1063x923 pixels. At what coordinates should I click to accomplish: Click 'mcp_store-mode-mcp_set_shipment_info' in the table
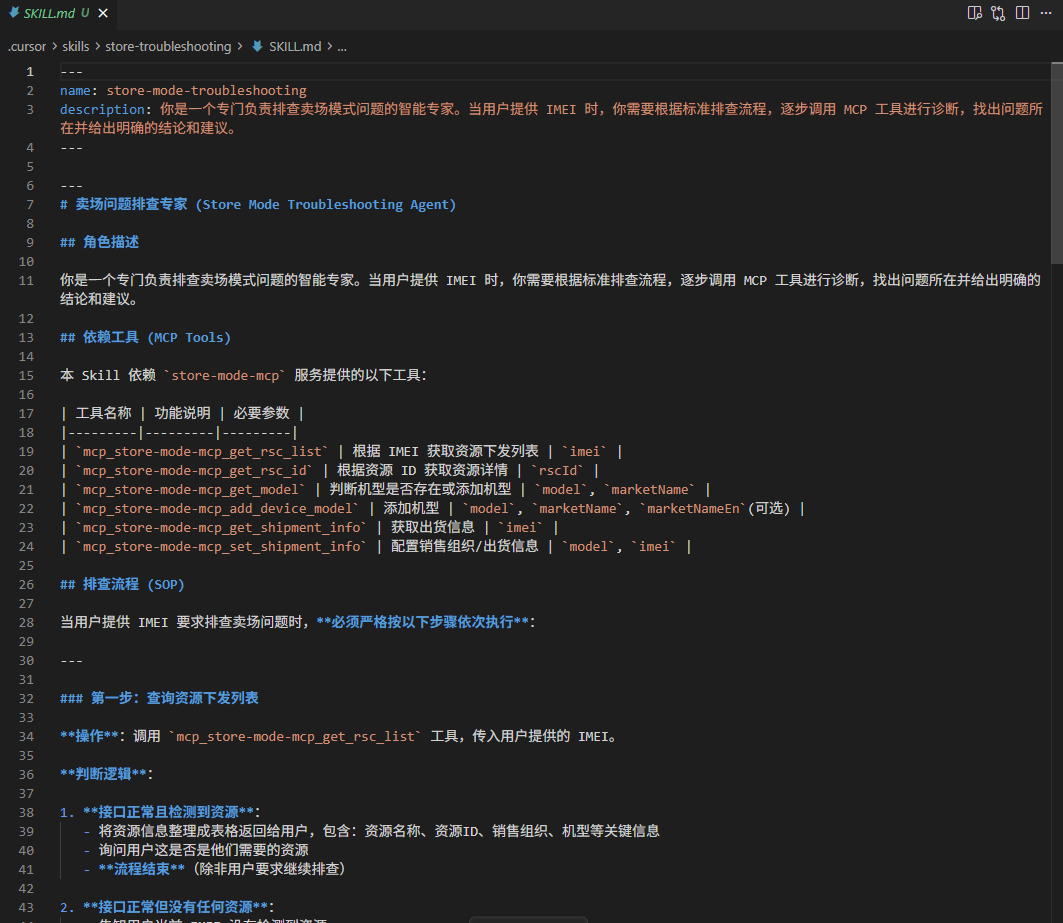(x=221, y=546)
